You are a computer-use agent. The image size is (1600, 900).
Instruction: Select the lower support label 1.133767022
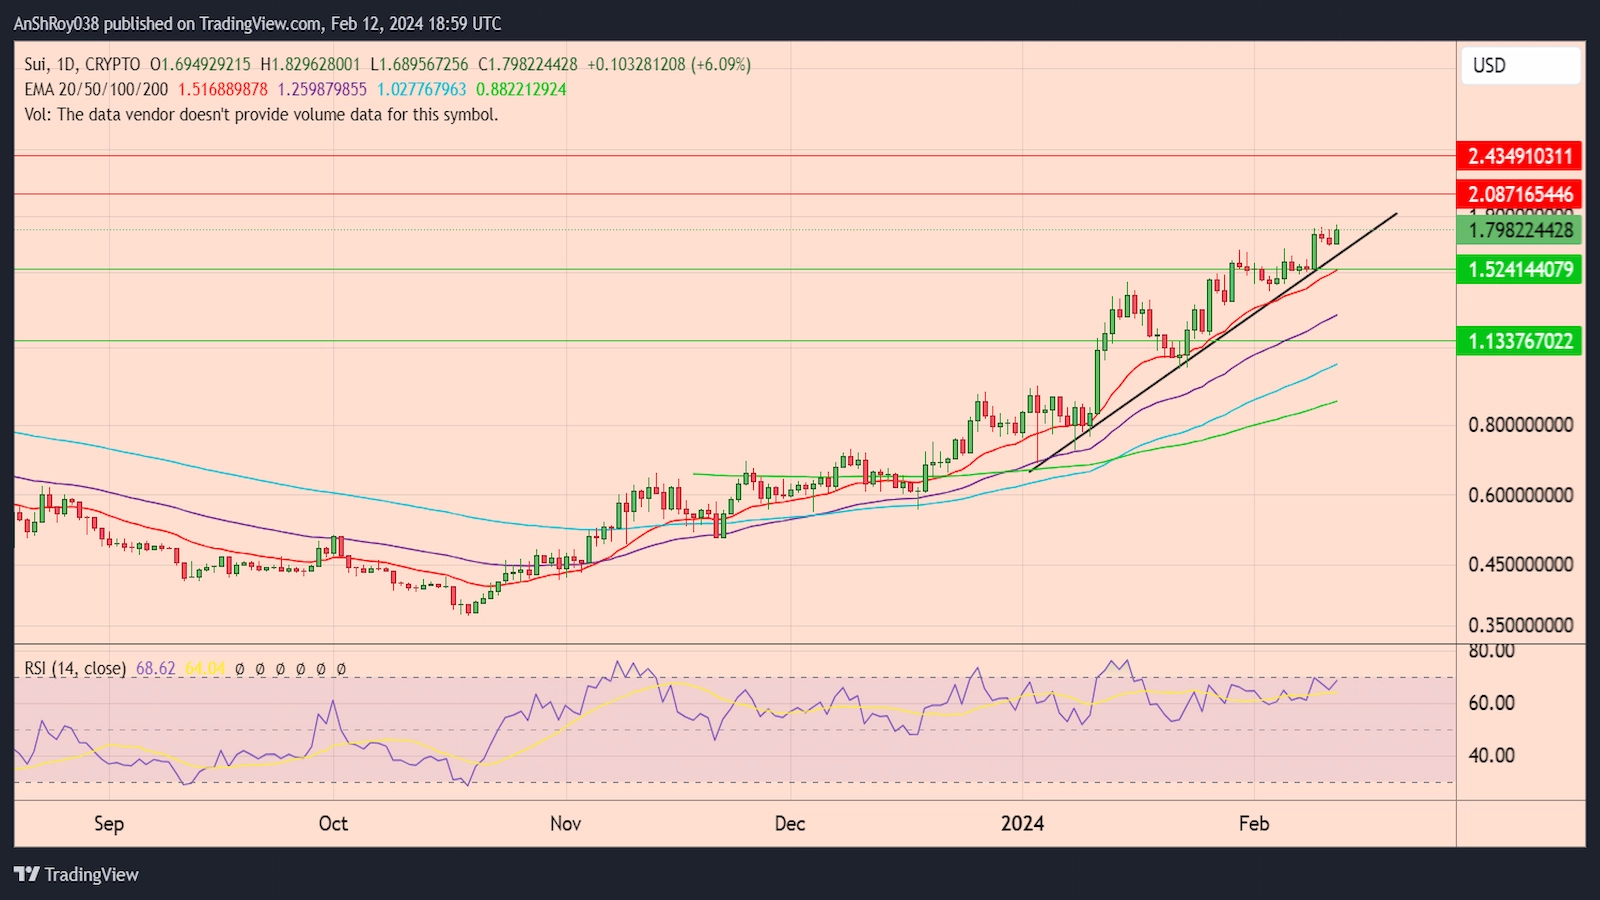tap(1518, 341)
